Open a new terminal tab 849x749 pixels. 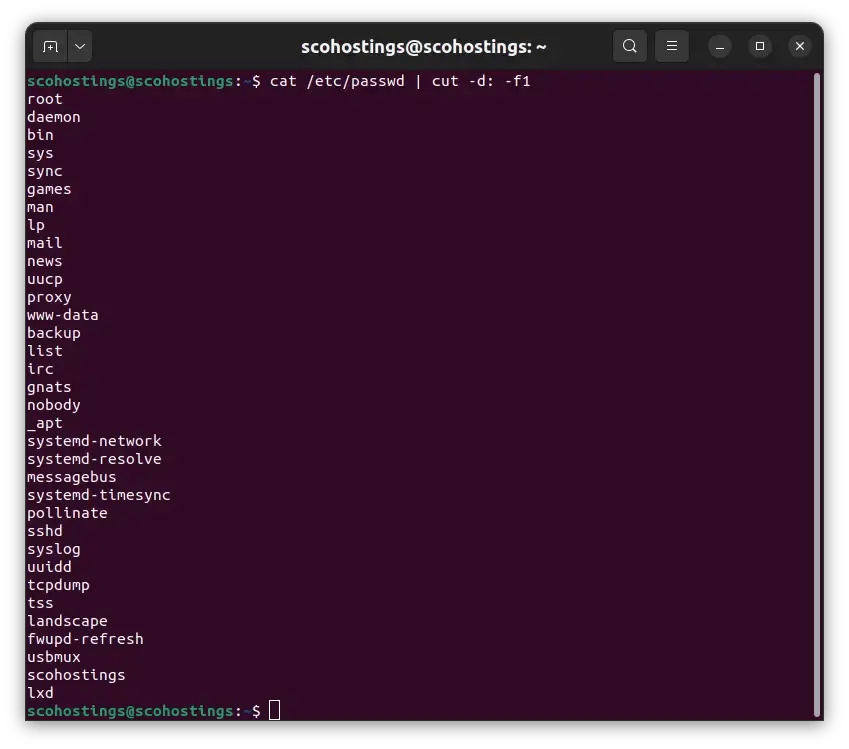click(x=52, y=46)
